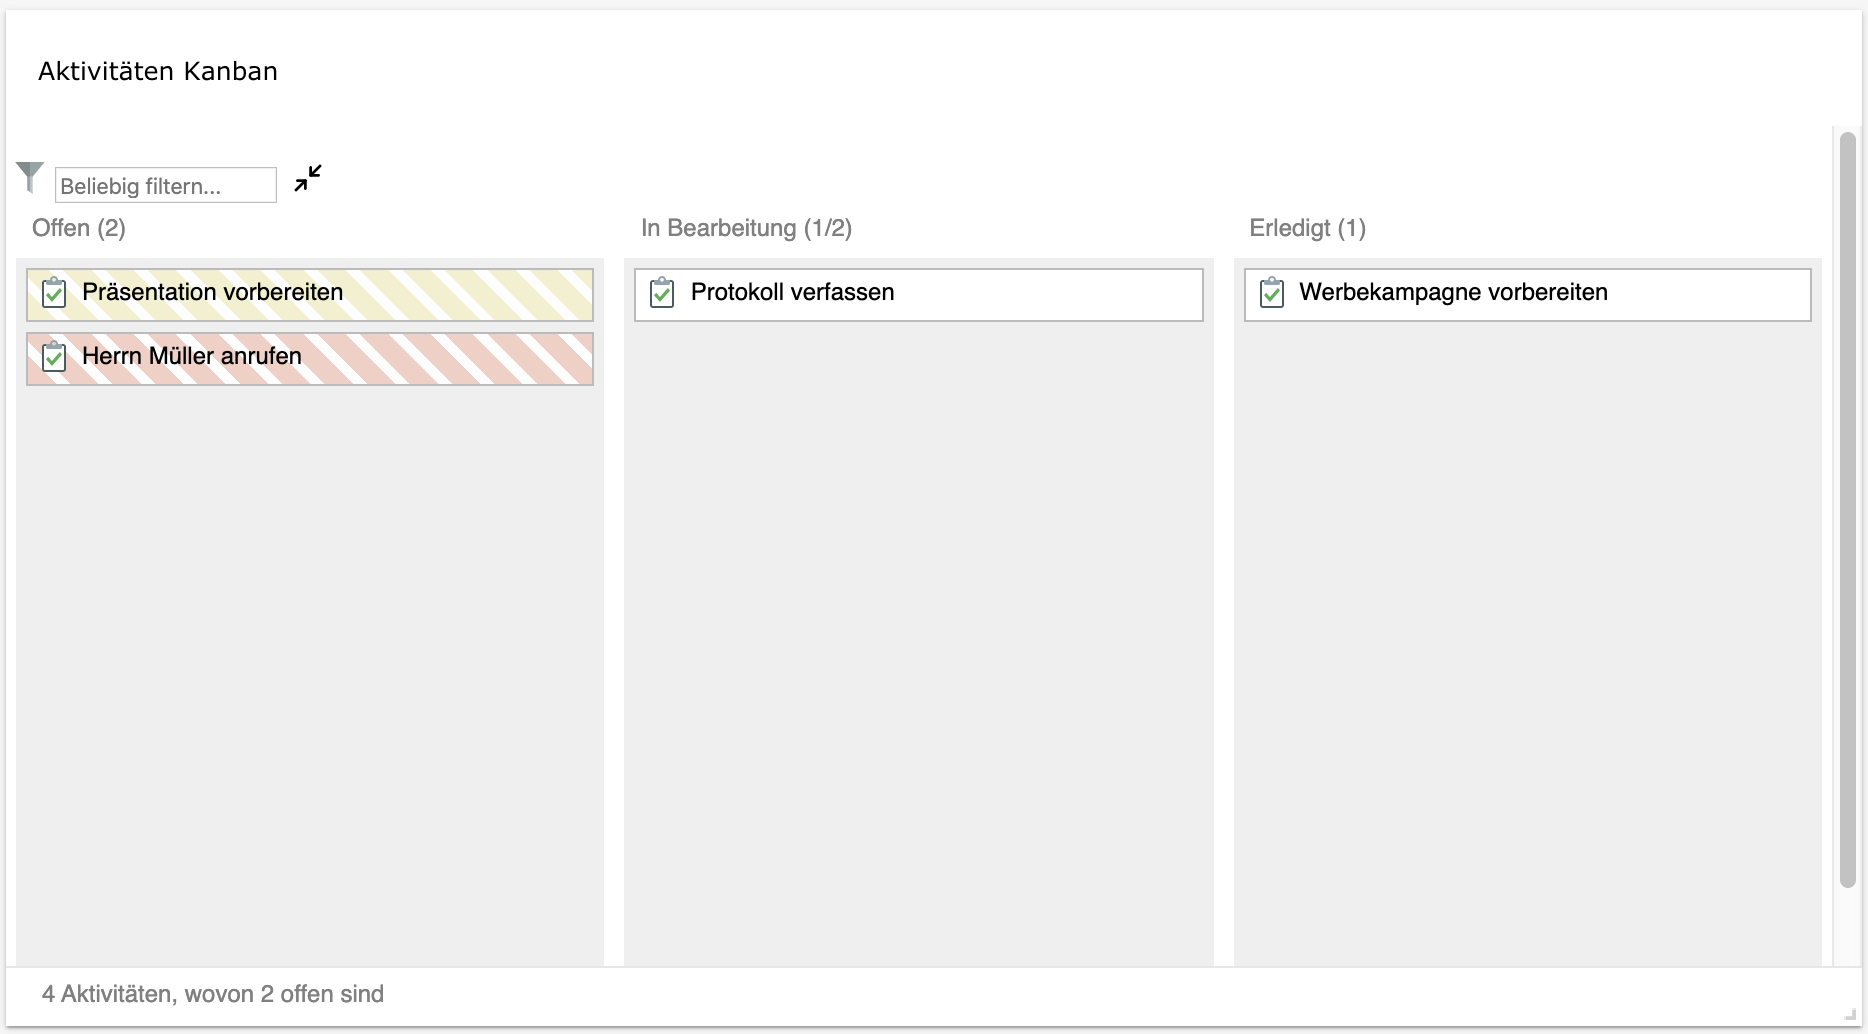Click the resize grip in bottom-right corner
The height and width of the screenshot is (1034, 1868).
click(1849, 1015)
